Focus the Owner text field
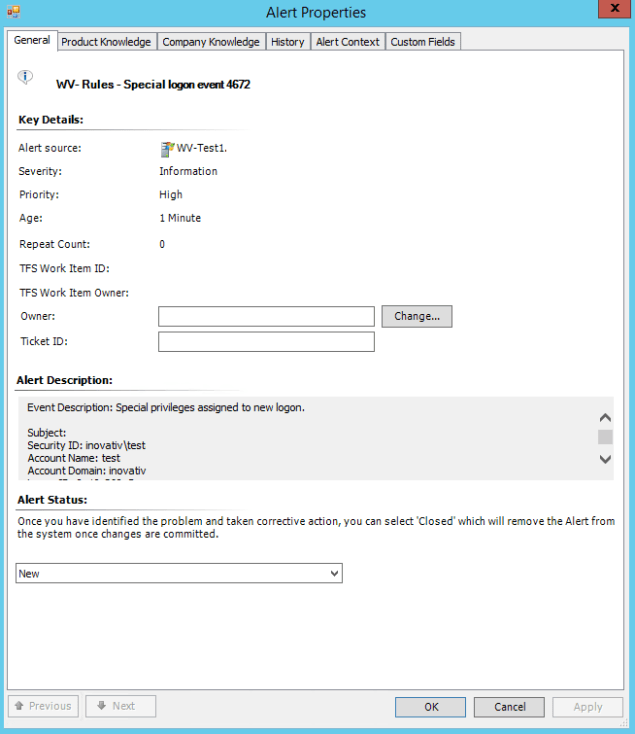The image size is (635, 734). point(266,317)
